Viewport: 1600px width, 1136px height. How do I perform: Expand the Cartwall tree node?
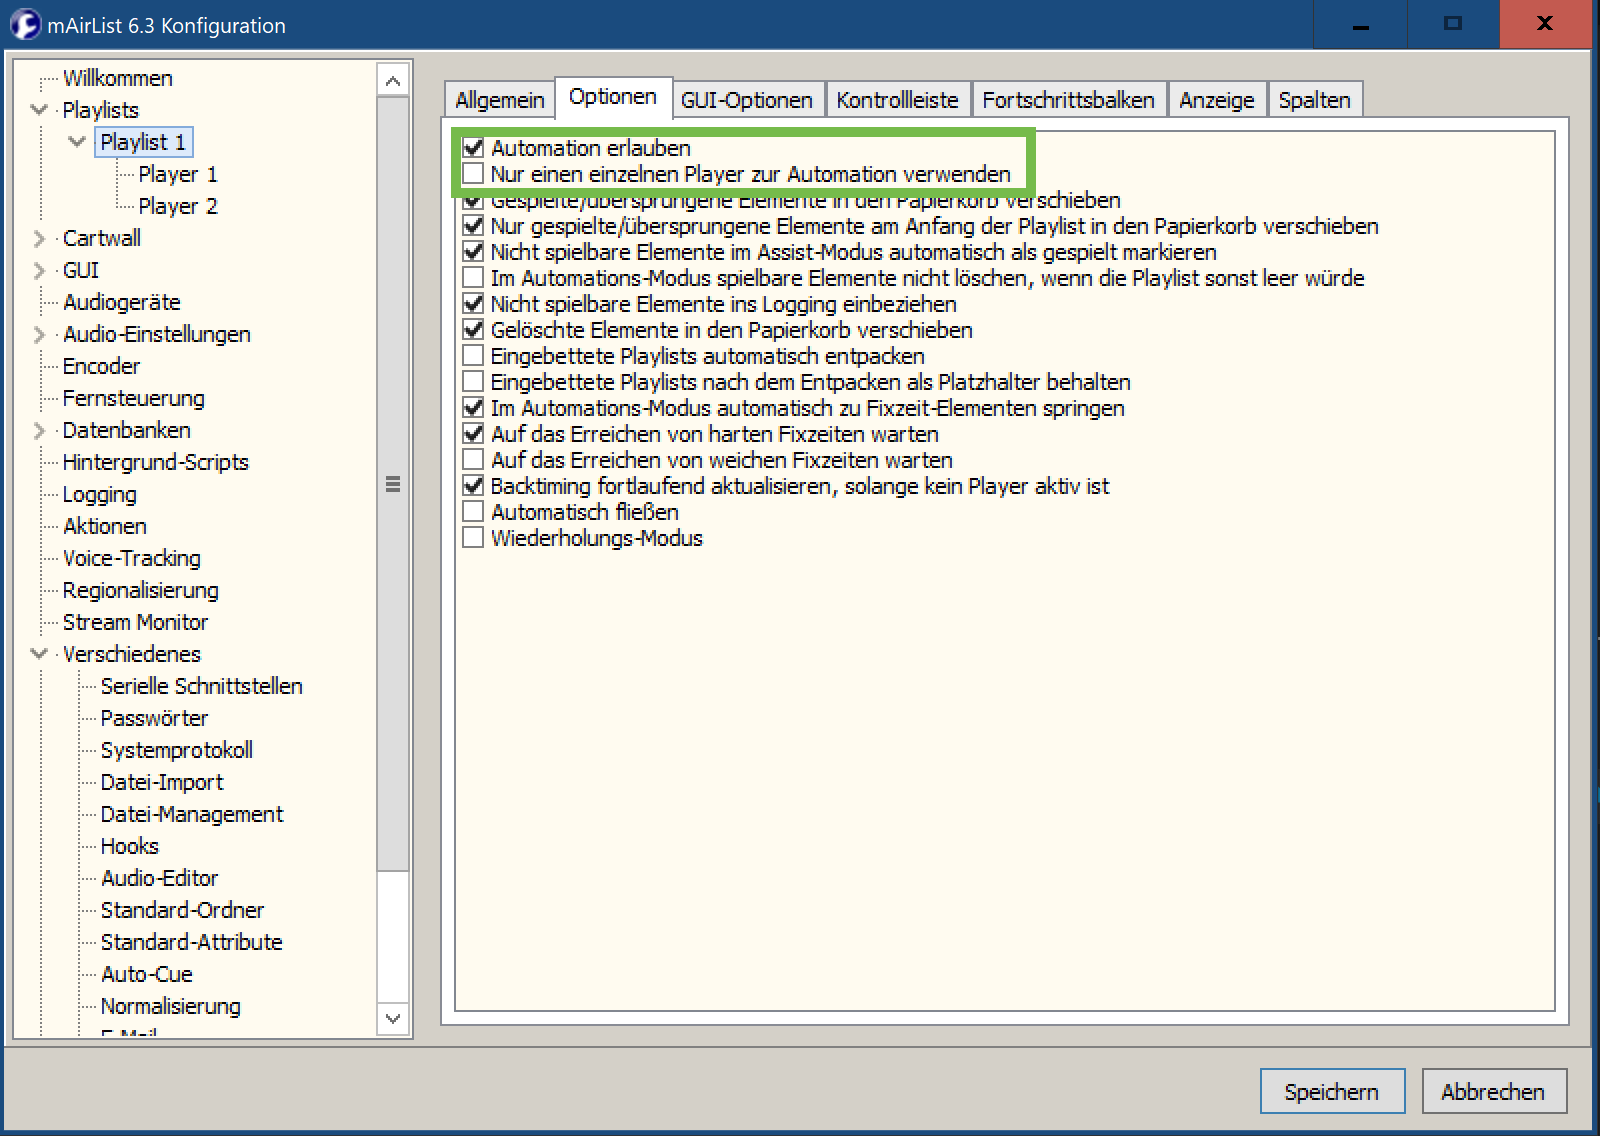coord(40,238)
